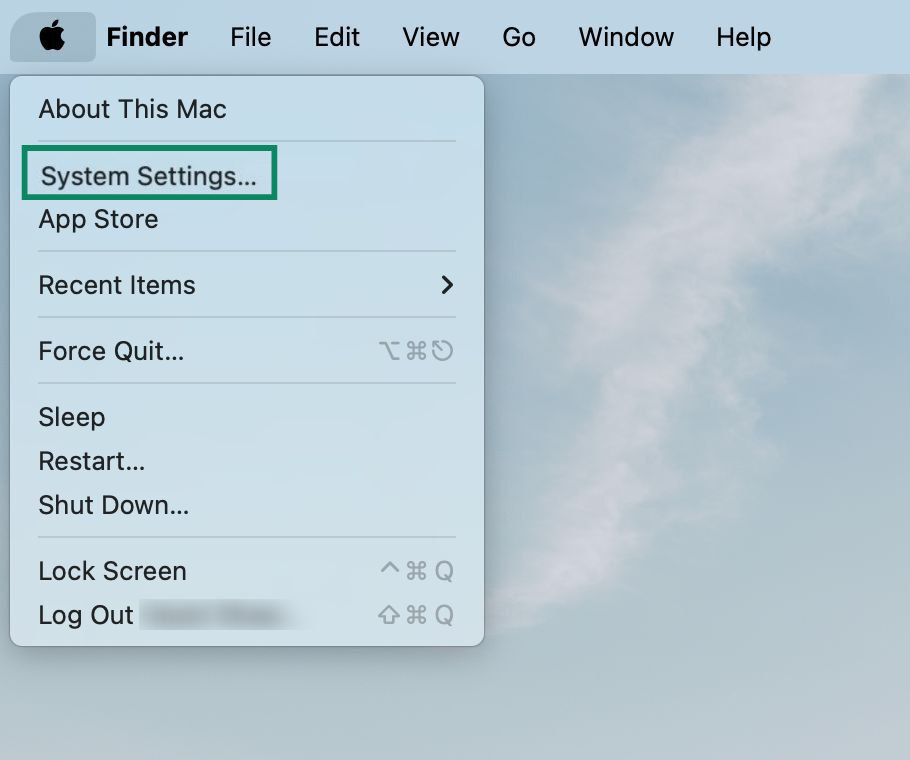Open the Finder application menu

[x=146, y=37]
